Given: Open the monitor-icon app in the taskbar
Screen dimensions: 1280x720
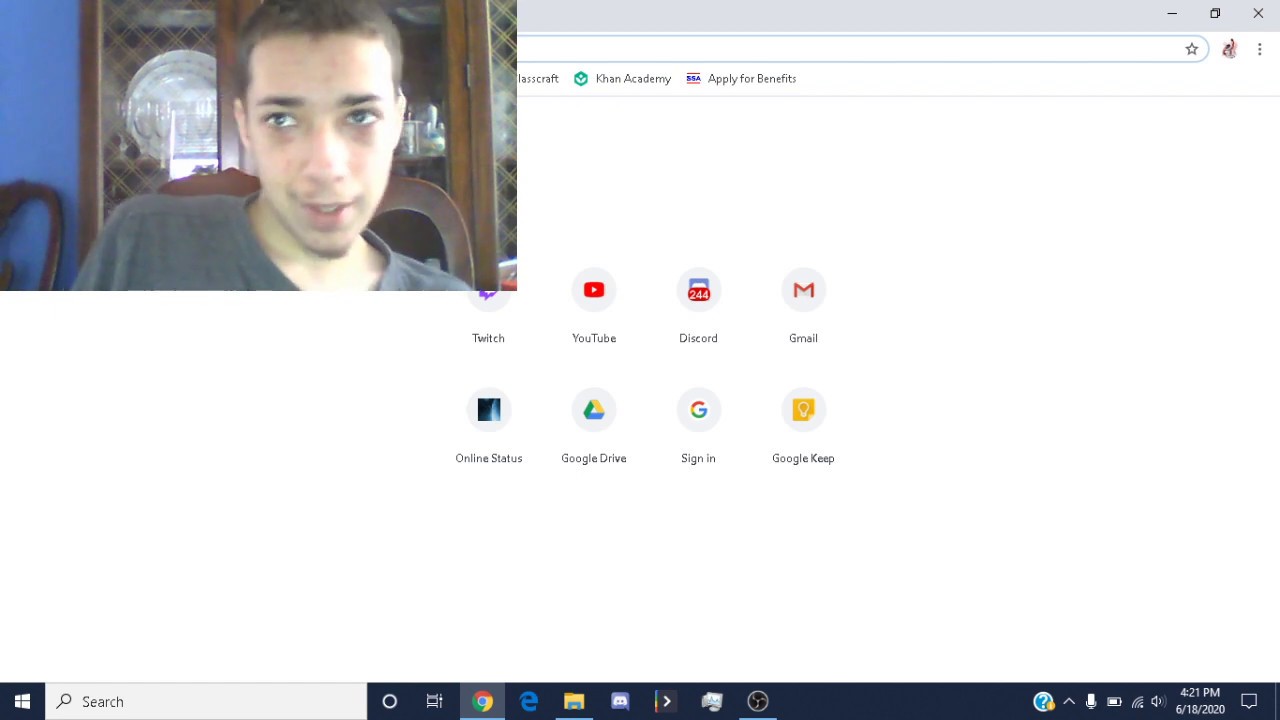Looking at the screenshot, I should 712,701.
